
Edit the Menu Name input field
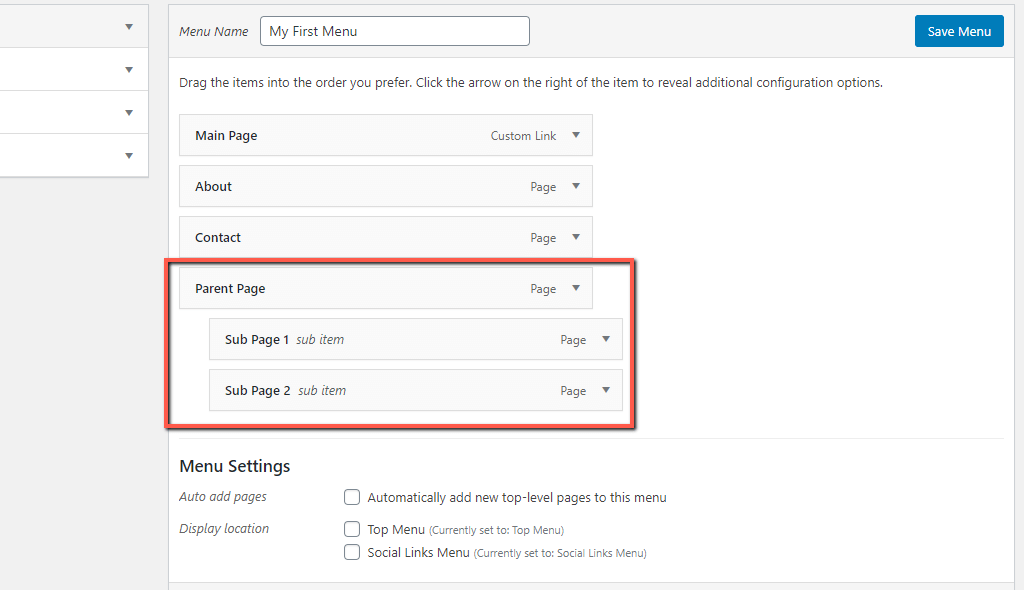(x=394, y=31)
